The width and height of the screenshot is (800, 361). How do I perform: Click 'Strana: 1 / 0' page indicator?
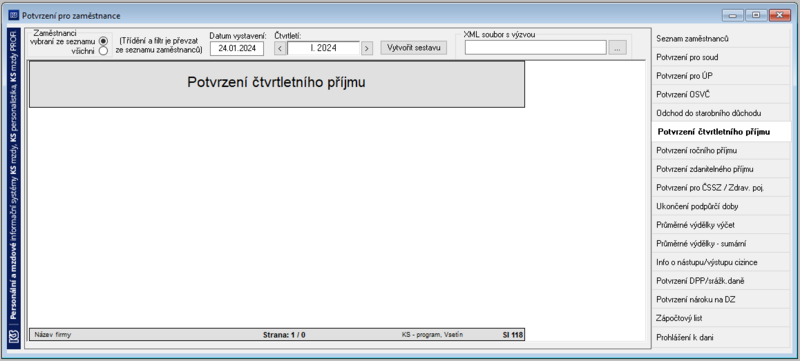pos(284,335)
